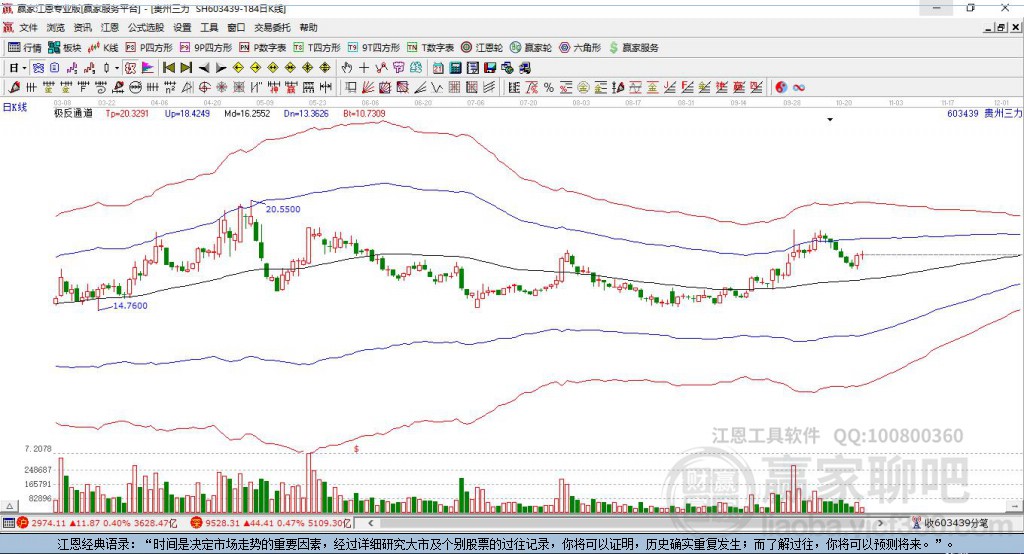Expand the candlestick style dropdown arrow
1024x554 pixels.
coord(117,68)
